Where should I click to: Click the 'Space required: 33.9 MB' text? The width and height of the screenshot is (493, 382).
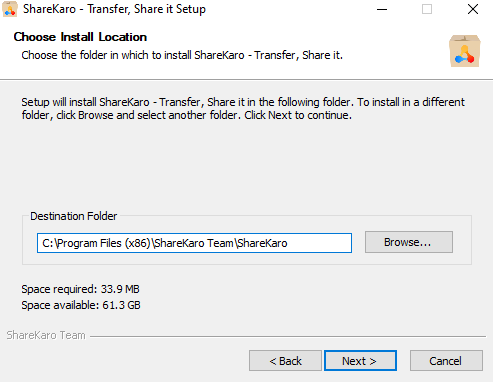point(80,289)
